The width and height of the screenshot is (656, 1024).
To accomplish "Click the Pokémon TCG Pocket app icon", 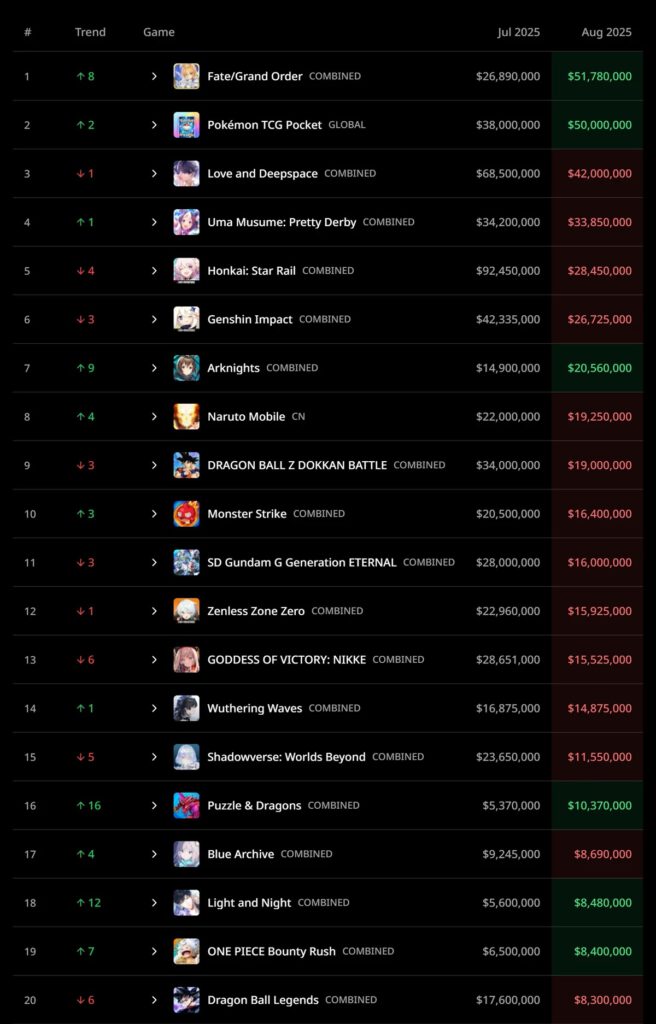I will click(186, 125).
